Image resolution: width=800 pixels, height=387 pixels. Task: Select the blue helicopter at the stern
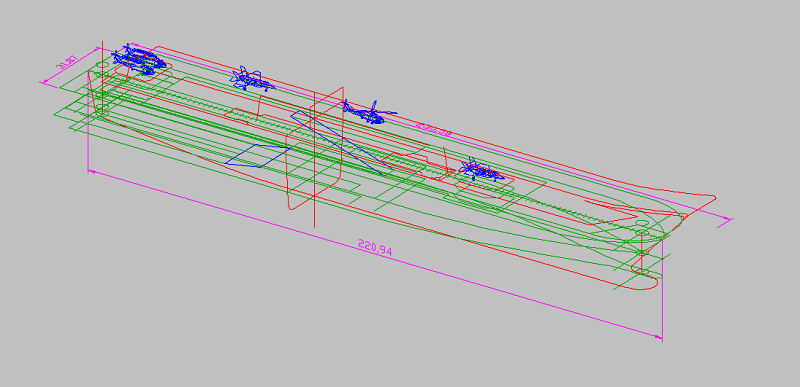point(139,59)
